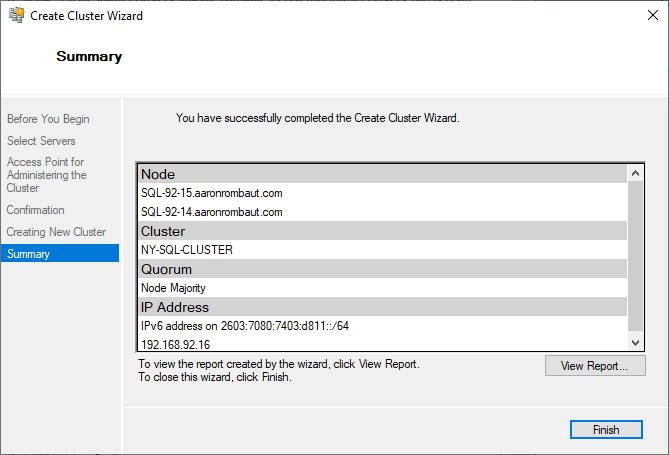The height and width of the screenshot is (455, 669).
Task: Select the SQL-92-14.aaronrombaut.com node entry
Action: 211,212
